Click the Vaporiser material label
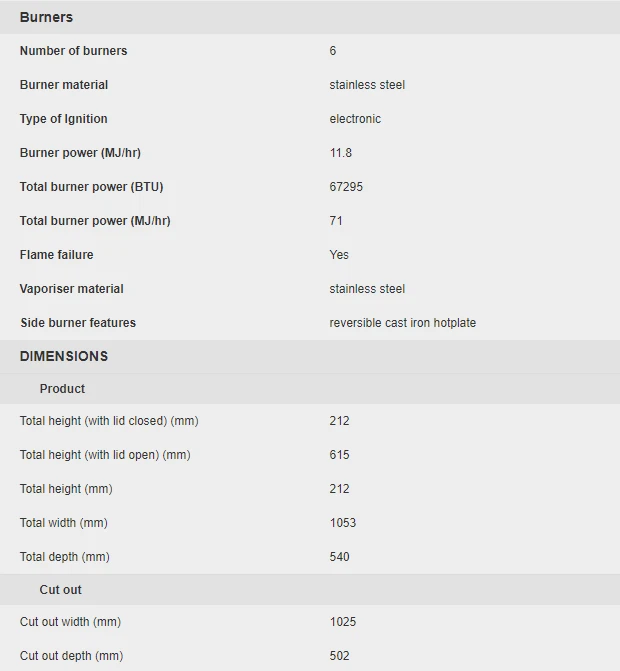The image size is (620, 671). pyautogui.click(x=72, y=289)
